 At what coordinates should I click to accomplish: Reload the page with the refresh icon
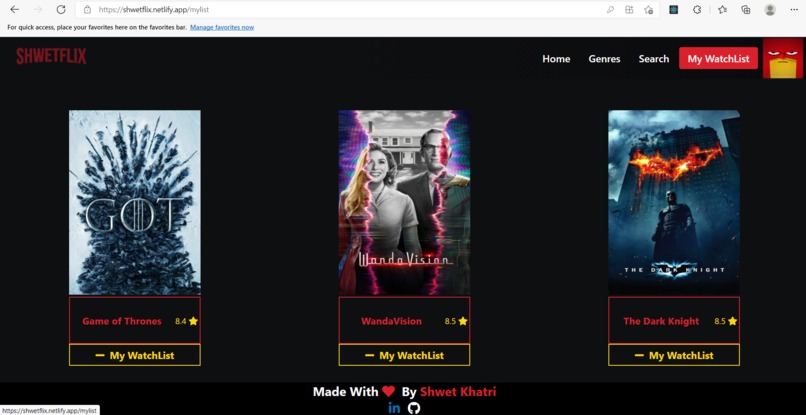click(x=61, y=9)
